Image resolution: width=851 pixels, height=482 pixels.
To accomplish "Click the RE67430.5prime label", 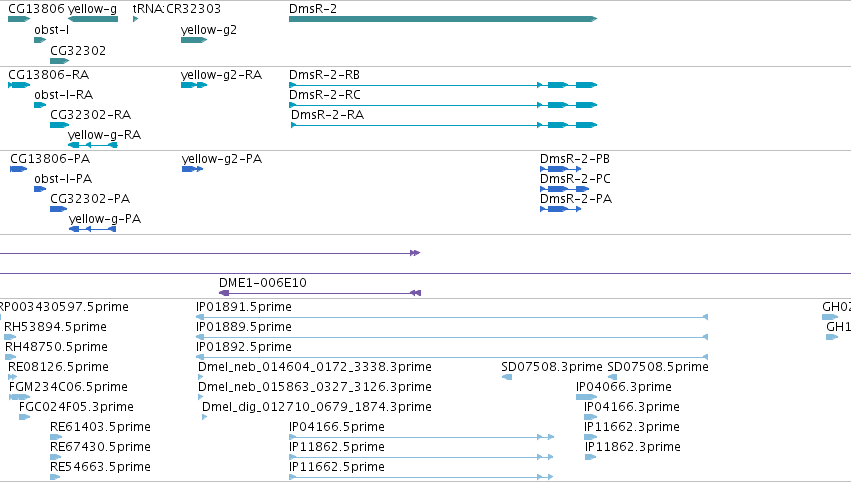I will [x=100, y=447].
